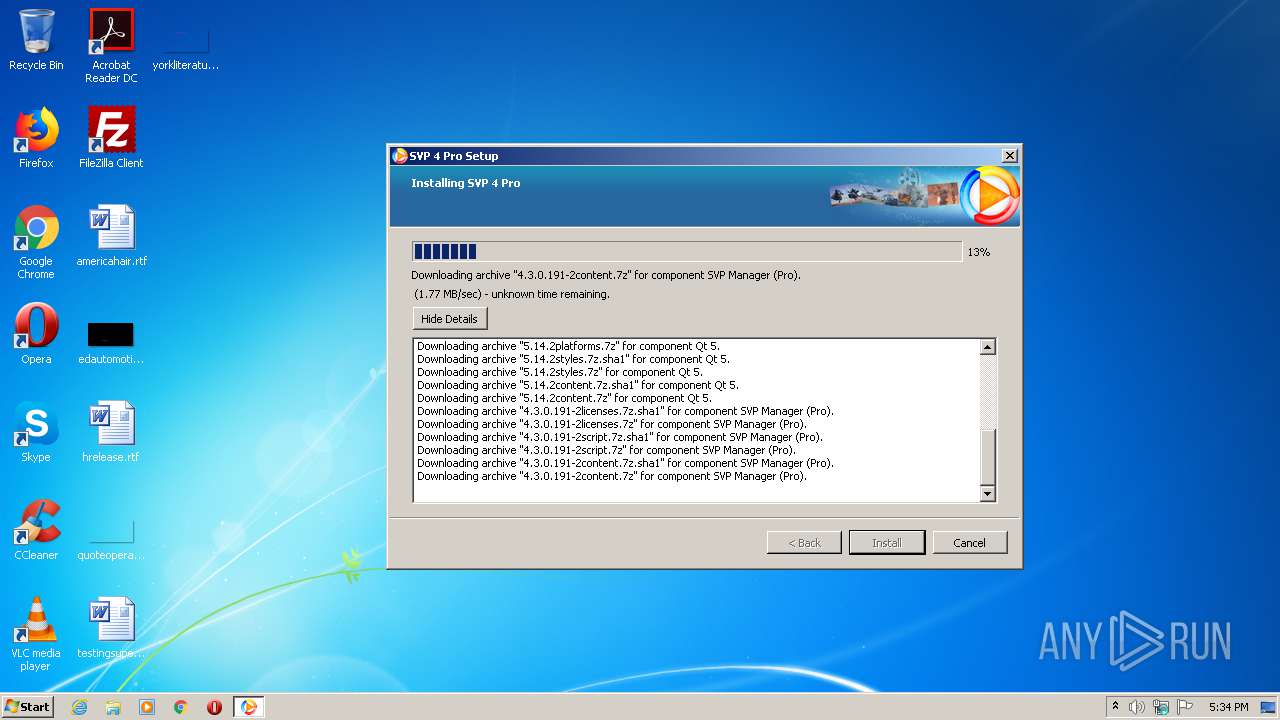Launch Google Chrome desktop shortcut
Screen dimensions: 1280x720
click(x=36, y=242)
